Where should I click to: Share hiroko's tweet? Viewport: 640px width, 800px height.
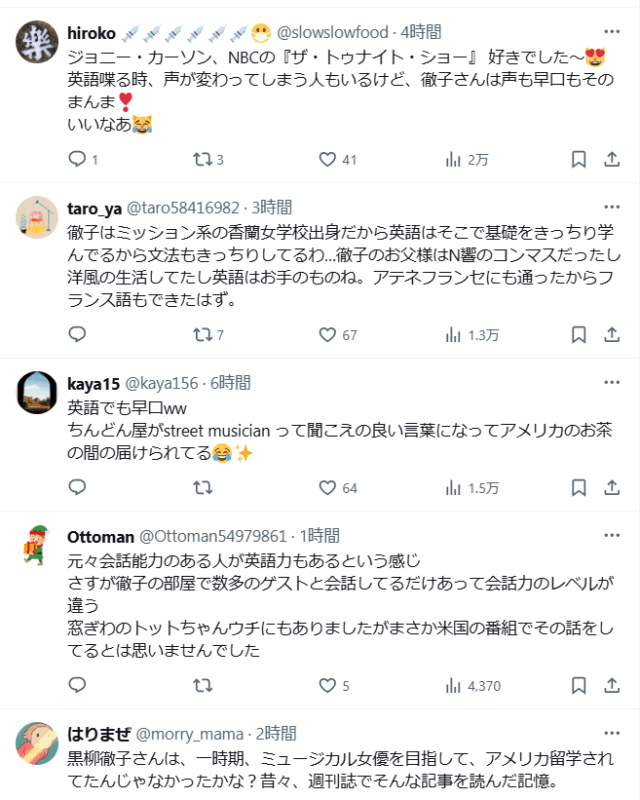(x=609, y=159)
